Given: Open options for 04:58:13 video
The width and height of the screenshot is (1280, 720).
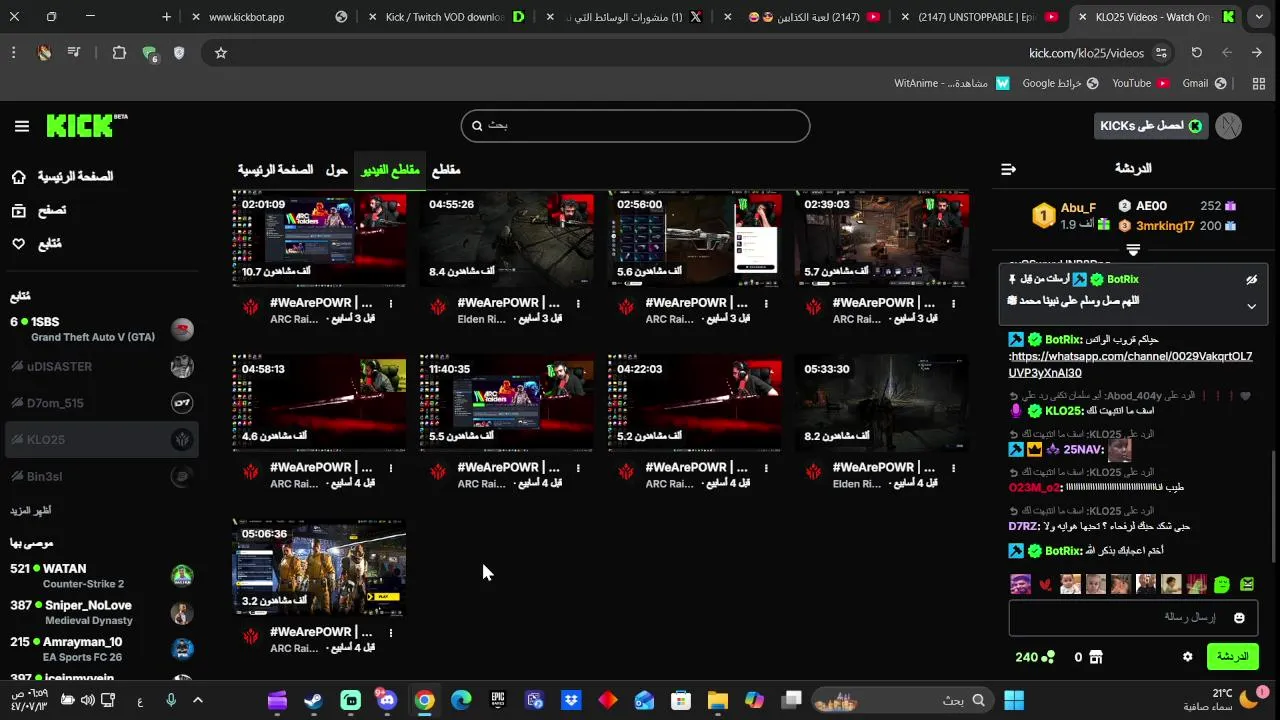Looking at the screenshot, I should click(x=391, y=468).
